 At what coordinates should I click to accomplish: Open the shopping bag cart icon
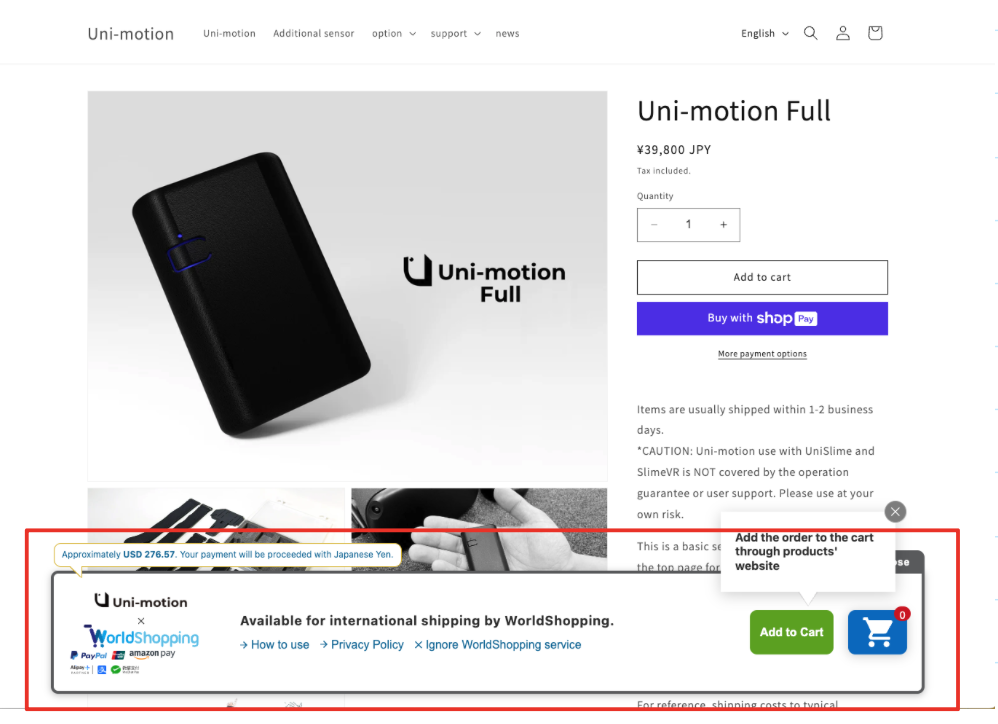pyautogui.click(x=875, y=33)
